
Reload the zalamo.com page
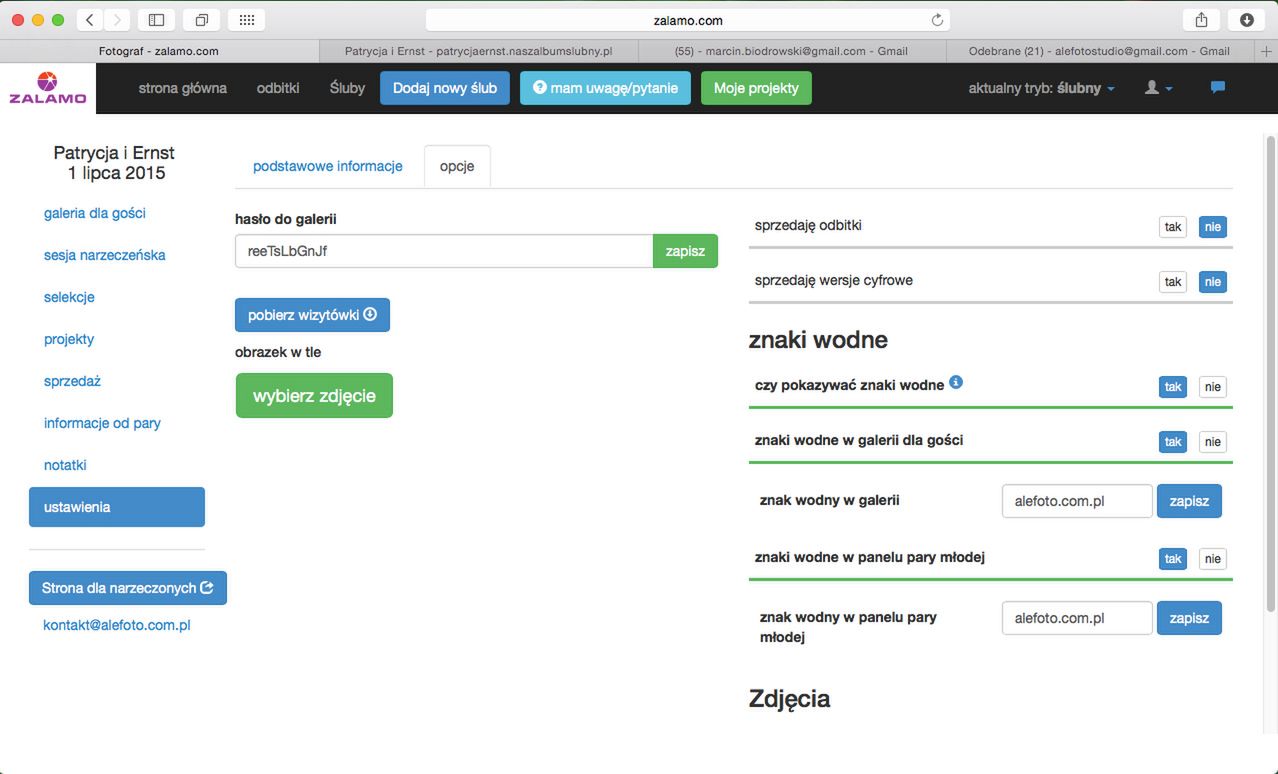tap(937, 20)
